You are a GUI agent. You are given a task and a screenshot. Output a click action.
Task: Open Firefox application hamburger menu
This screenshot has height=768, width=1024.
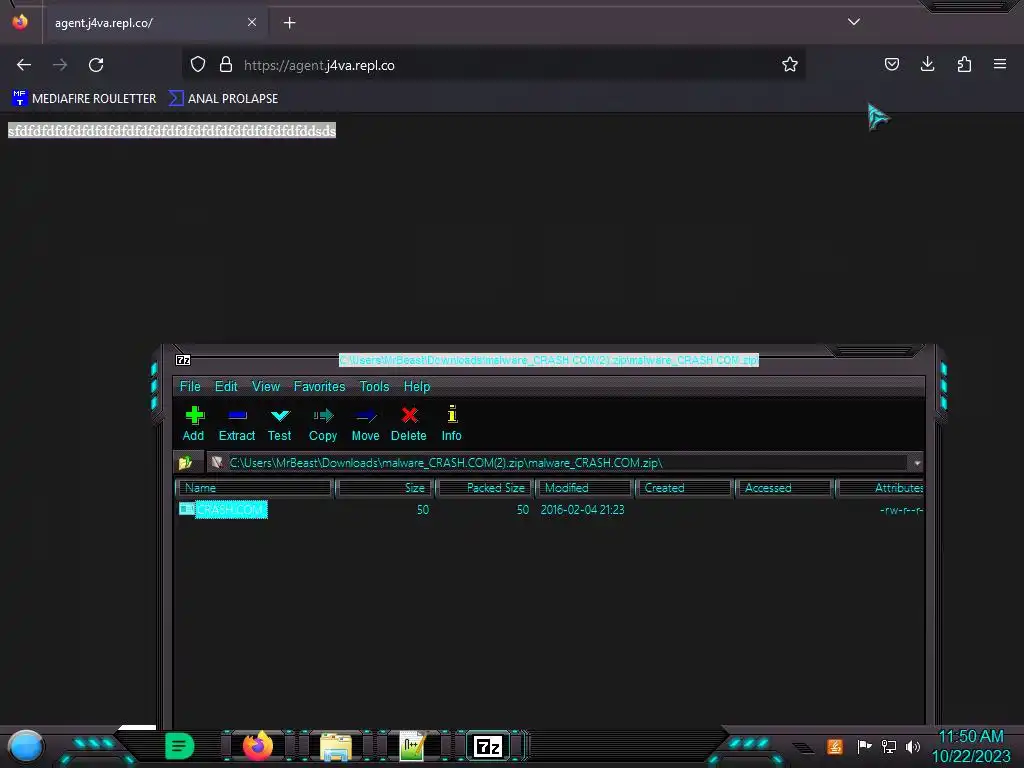point(1000,64)
